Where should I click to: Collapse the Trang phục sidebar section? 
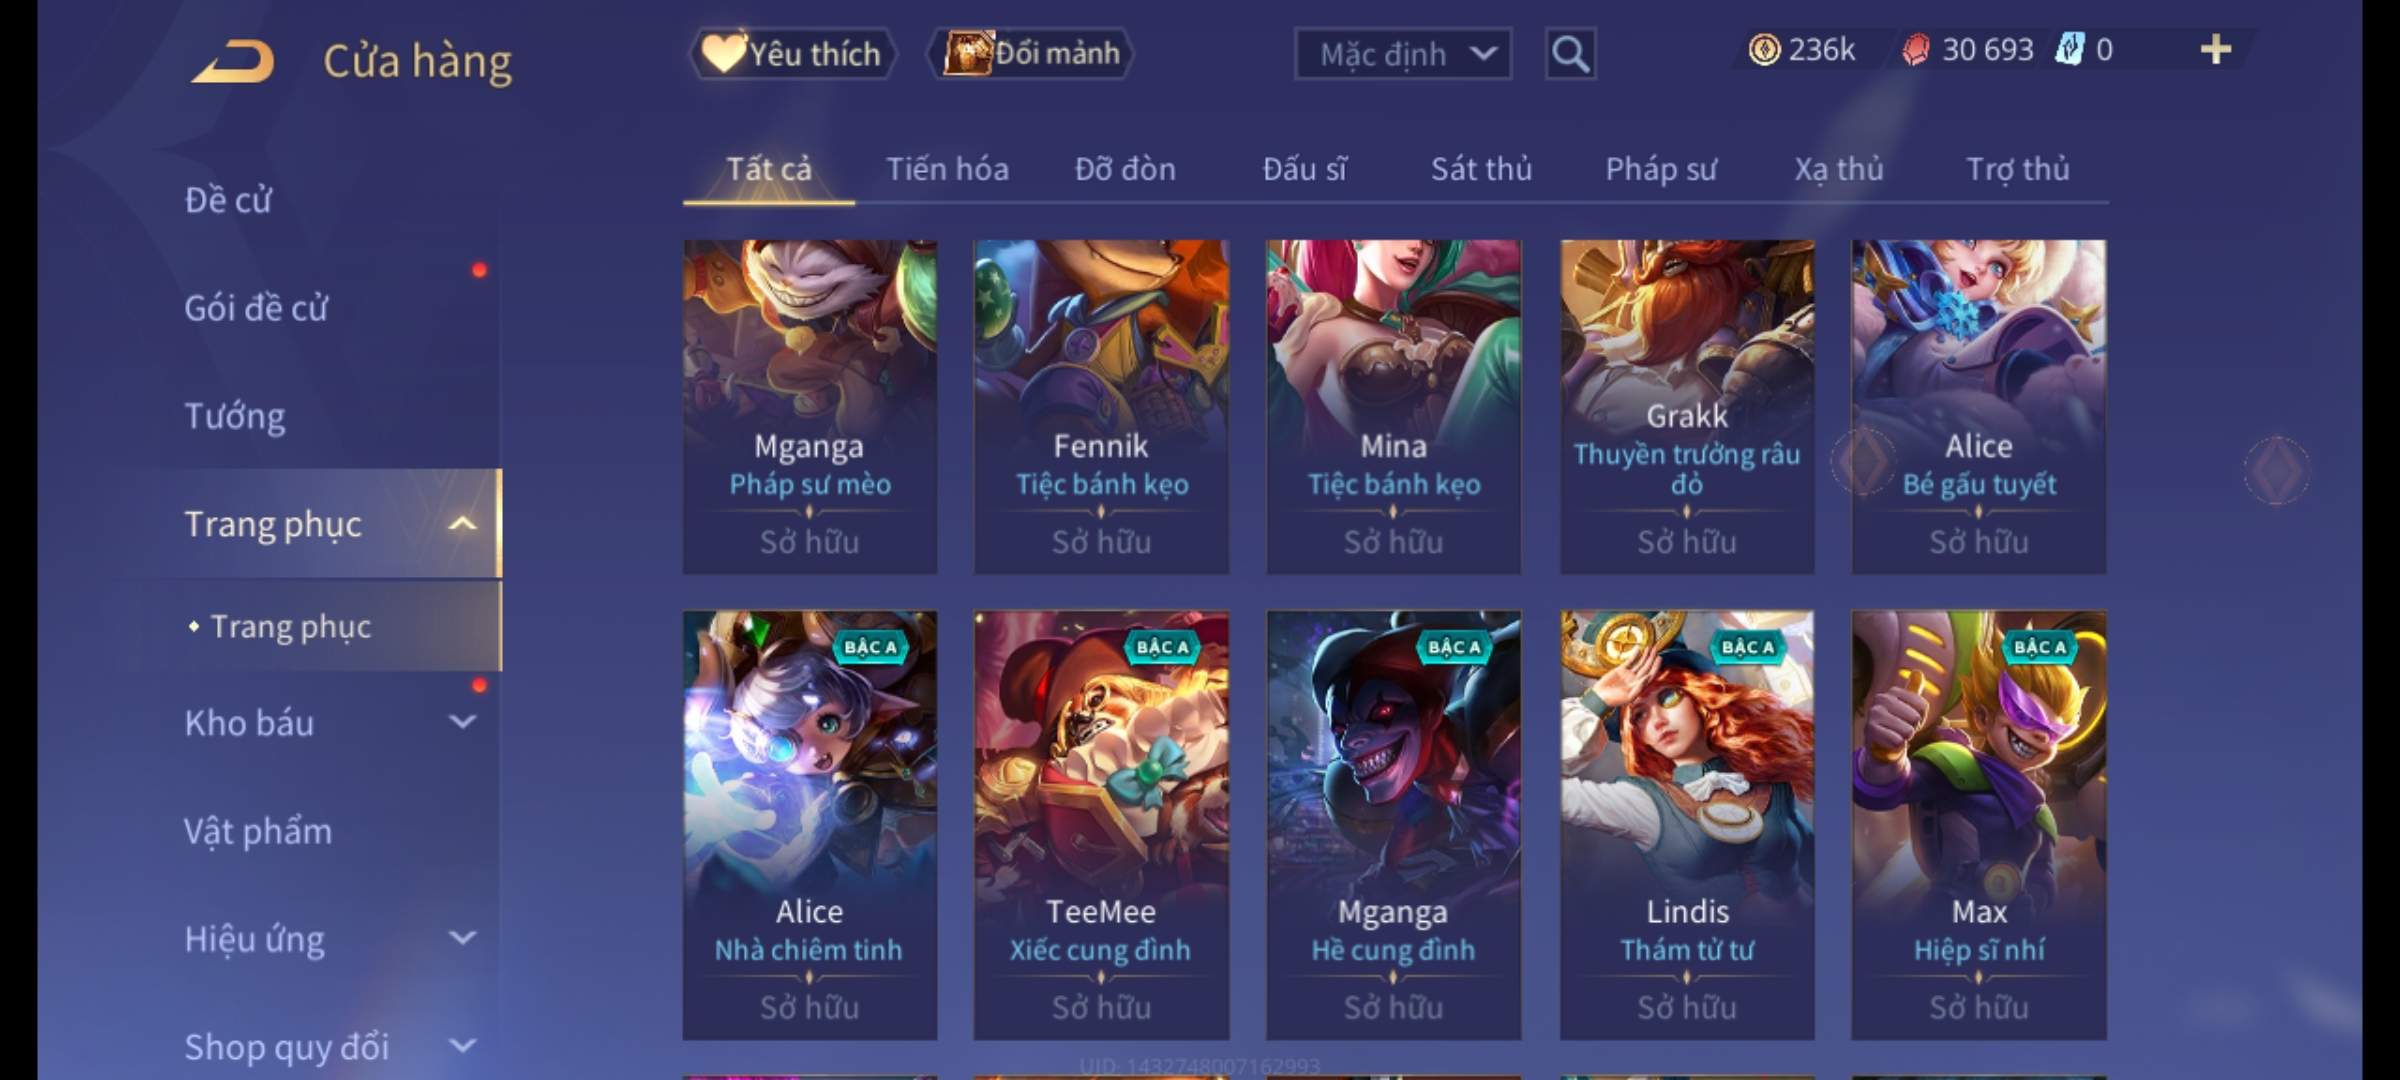click(x=462, y=523)
